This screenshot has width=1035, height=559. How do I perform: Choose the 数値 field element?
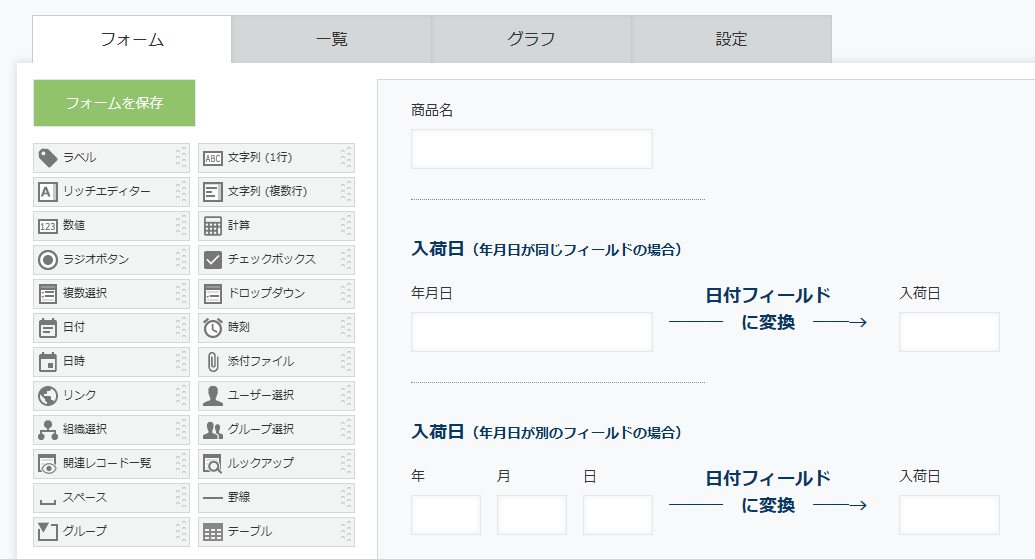112,226
